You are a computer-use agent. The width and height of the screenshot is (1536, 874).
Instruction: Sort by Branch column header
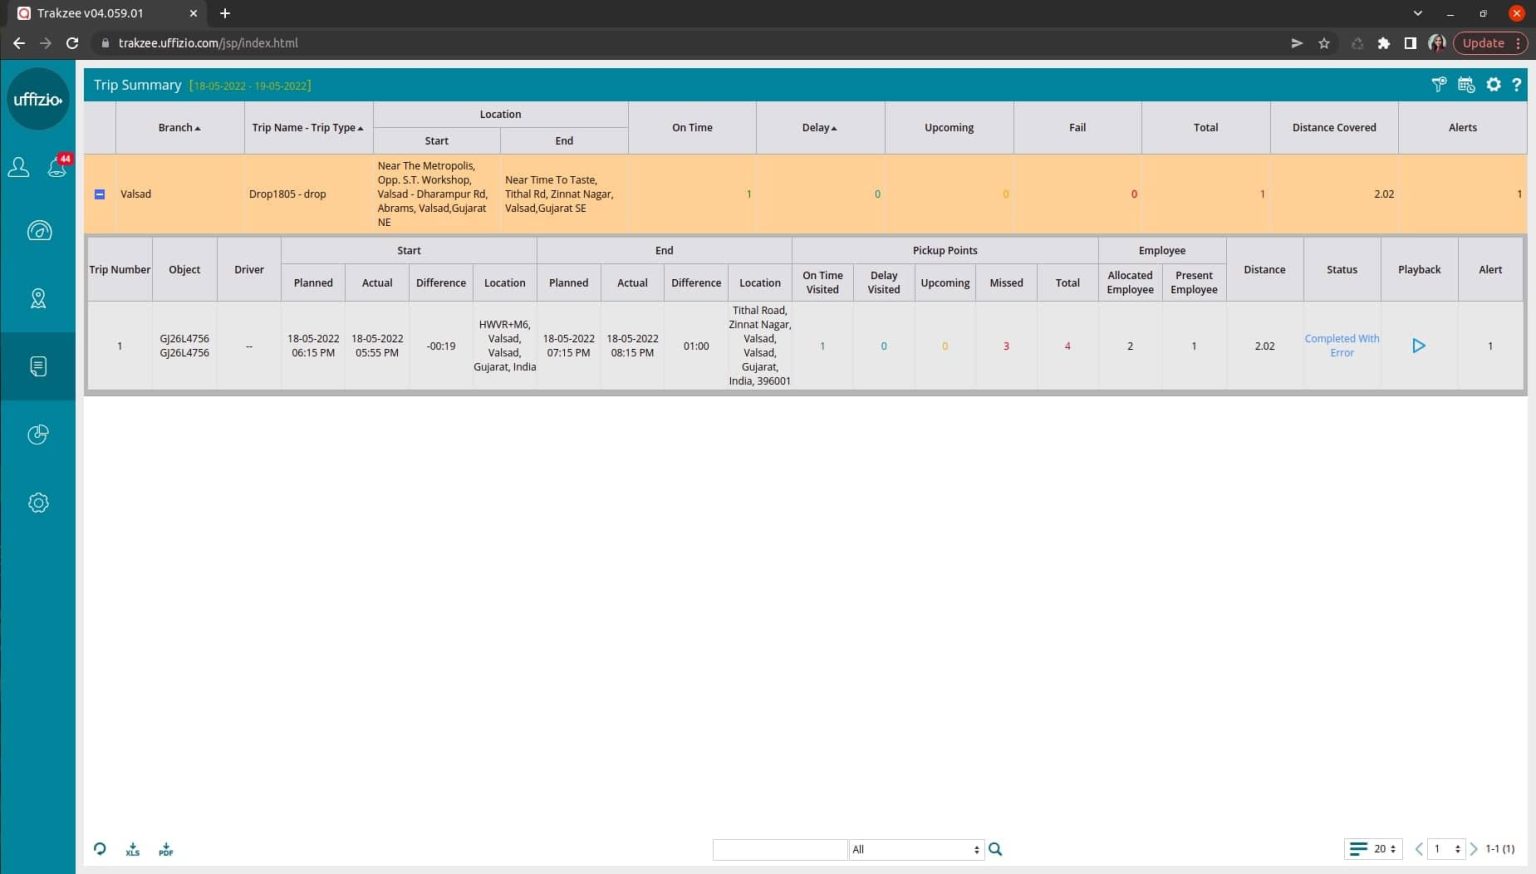[x=179, y=128]
